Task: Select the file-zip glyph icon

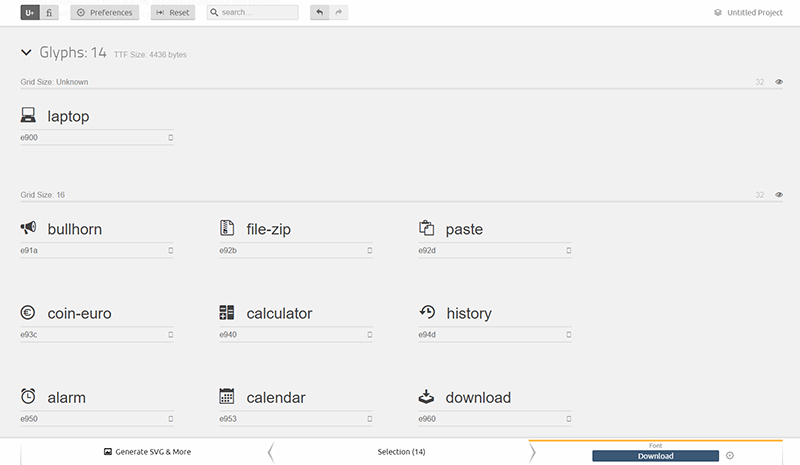Action: 227,228
